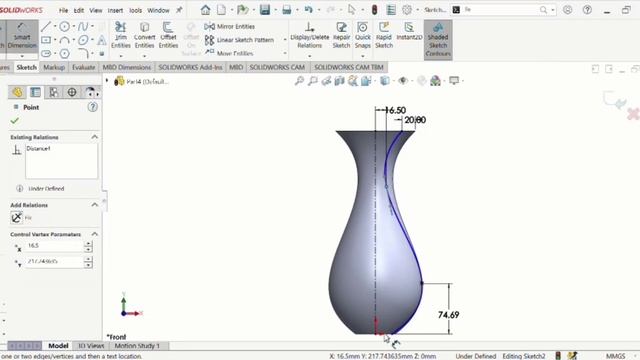Open the FeatureManager design tree tab

click(x=17, y=92)
